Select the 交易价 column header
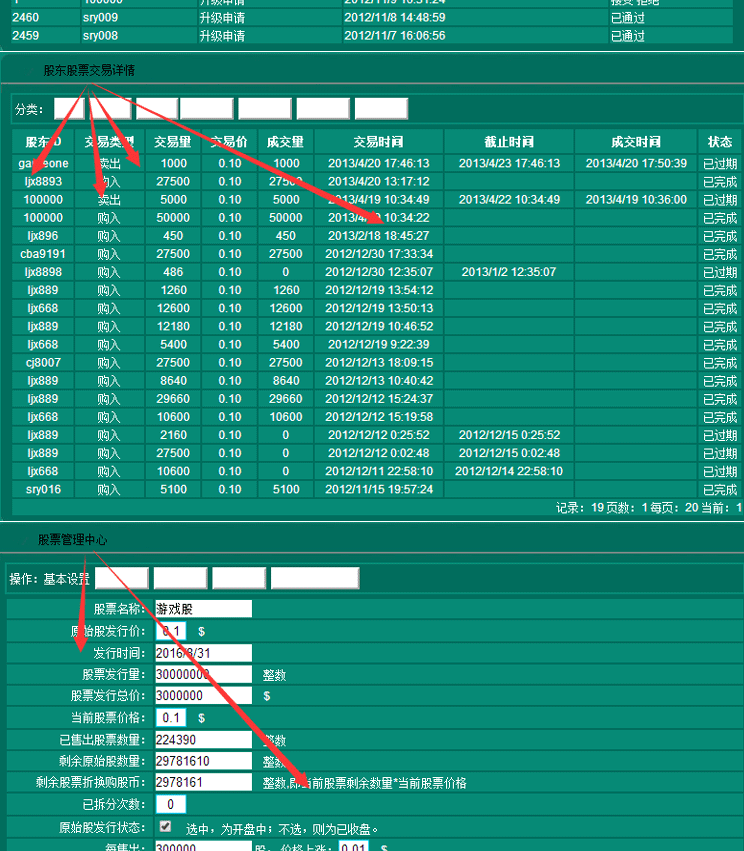This screenshot has height=851, width=744. [230, 142]
